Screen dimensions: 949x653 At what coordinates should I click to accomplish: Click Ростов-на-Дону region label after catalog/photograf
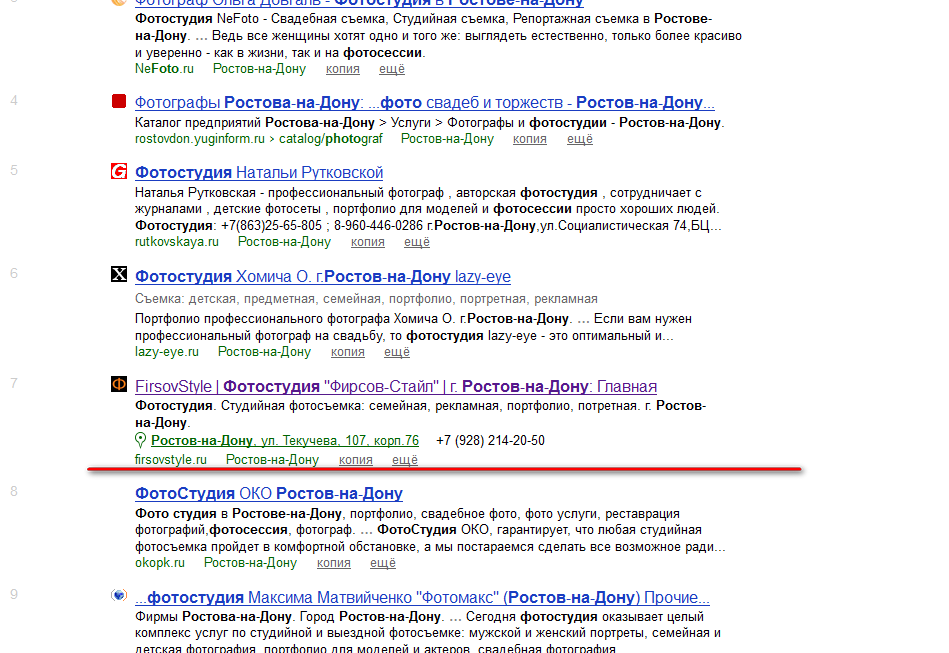(447, 139)
